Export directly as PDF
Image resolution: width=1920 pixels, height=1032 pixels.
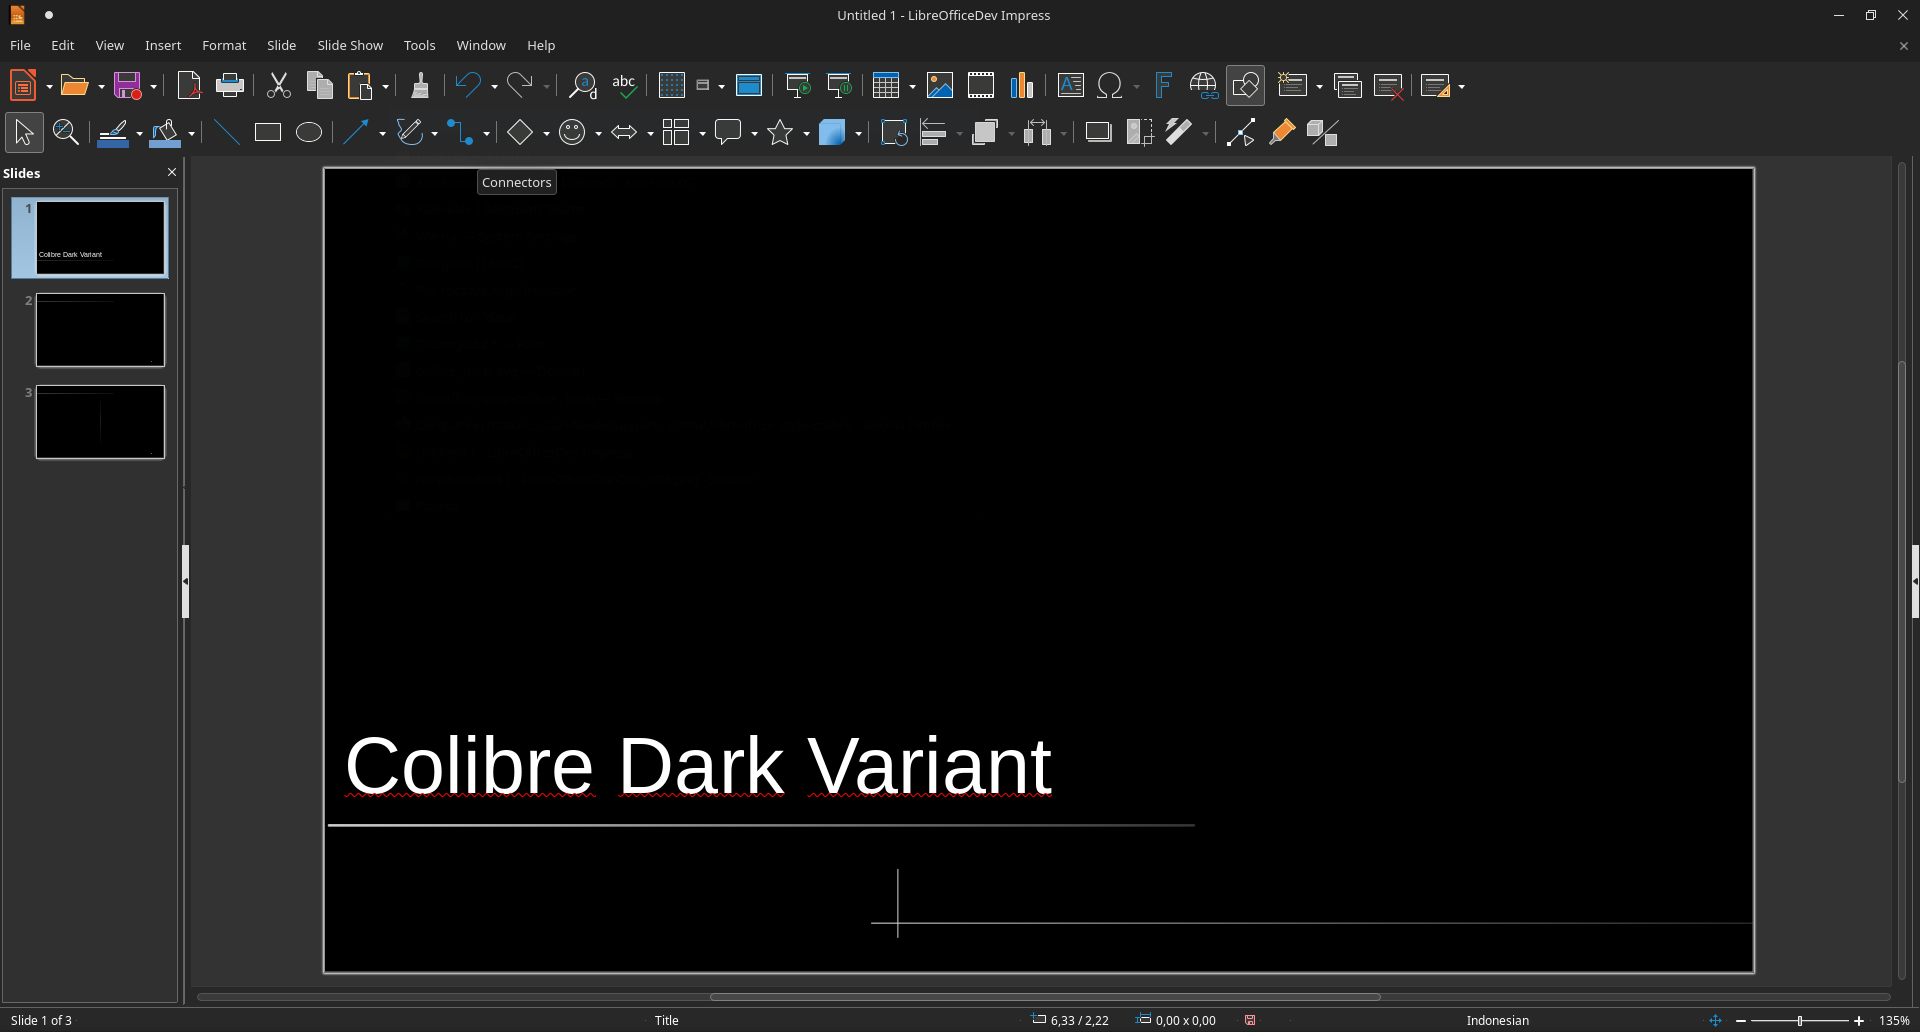(189, 86)
